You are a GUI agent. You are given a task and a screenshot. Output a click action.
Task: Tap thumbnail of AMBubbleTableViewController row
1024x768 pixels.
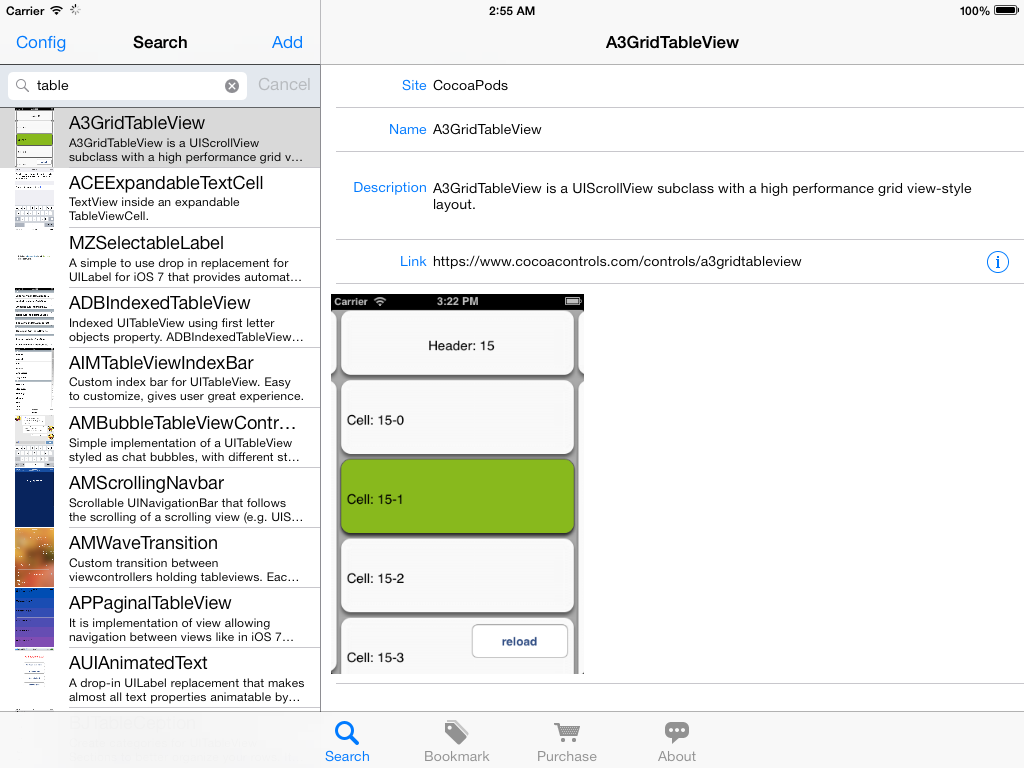[35, 438]
